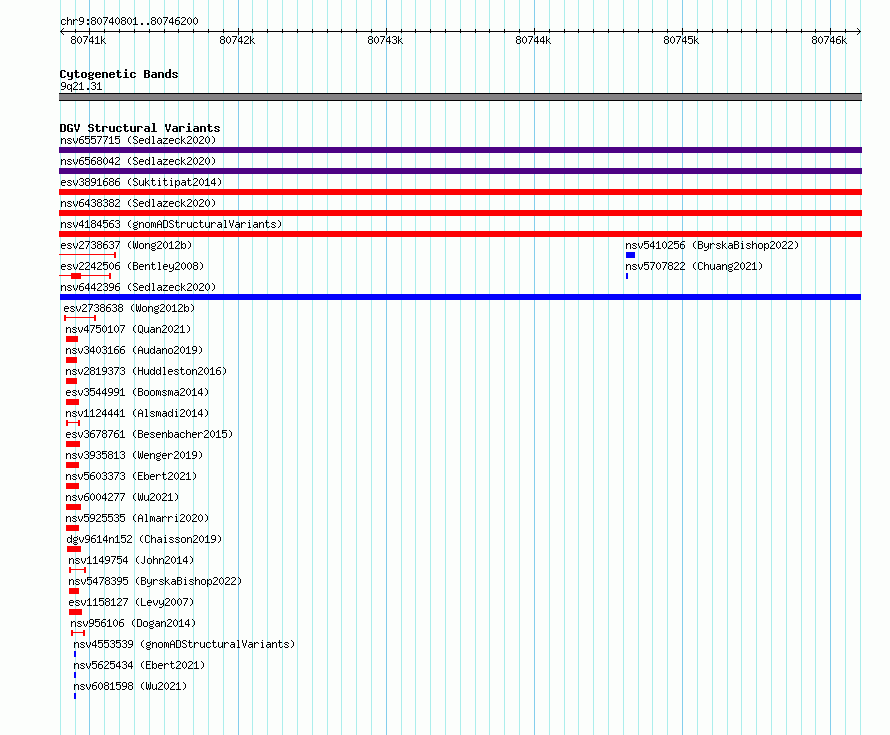Click the purple bar under nsv6557715
Screen dimensions: 890x735
460,150
